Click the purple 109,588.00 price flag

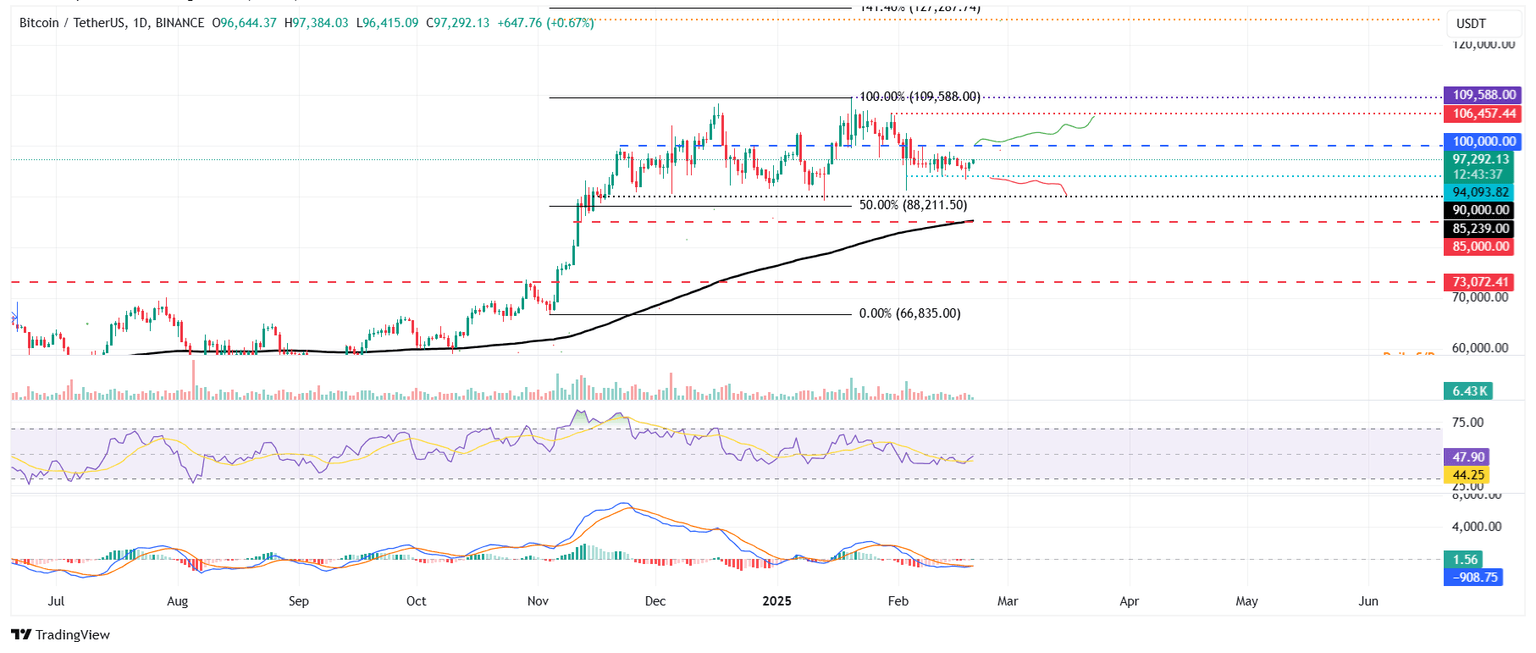point(1482,95)
